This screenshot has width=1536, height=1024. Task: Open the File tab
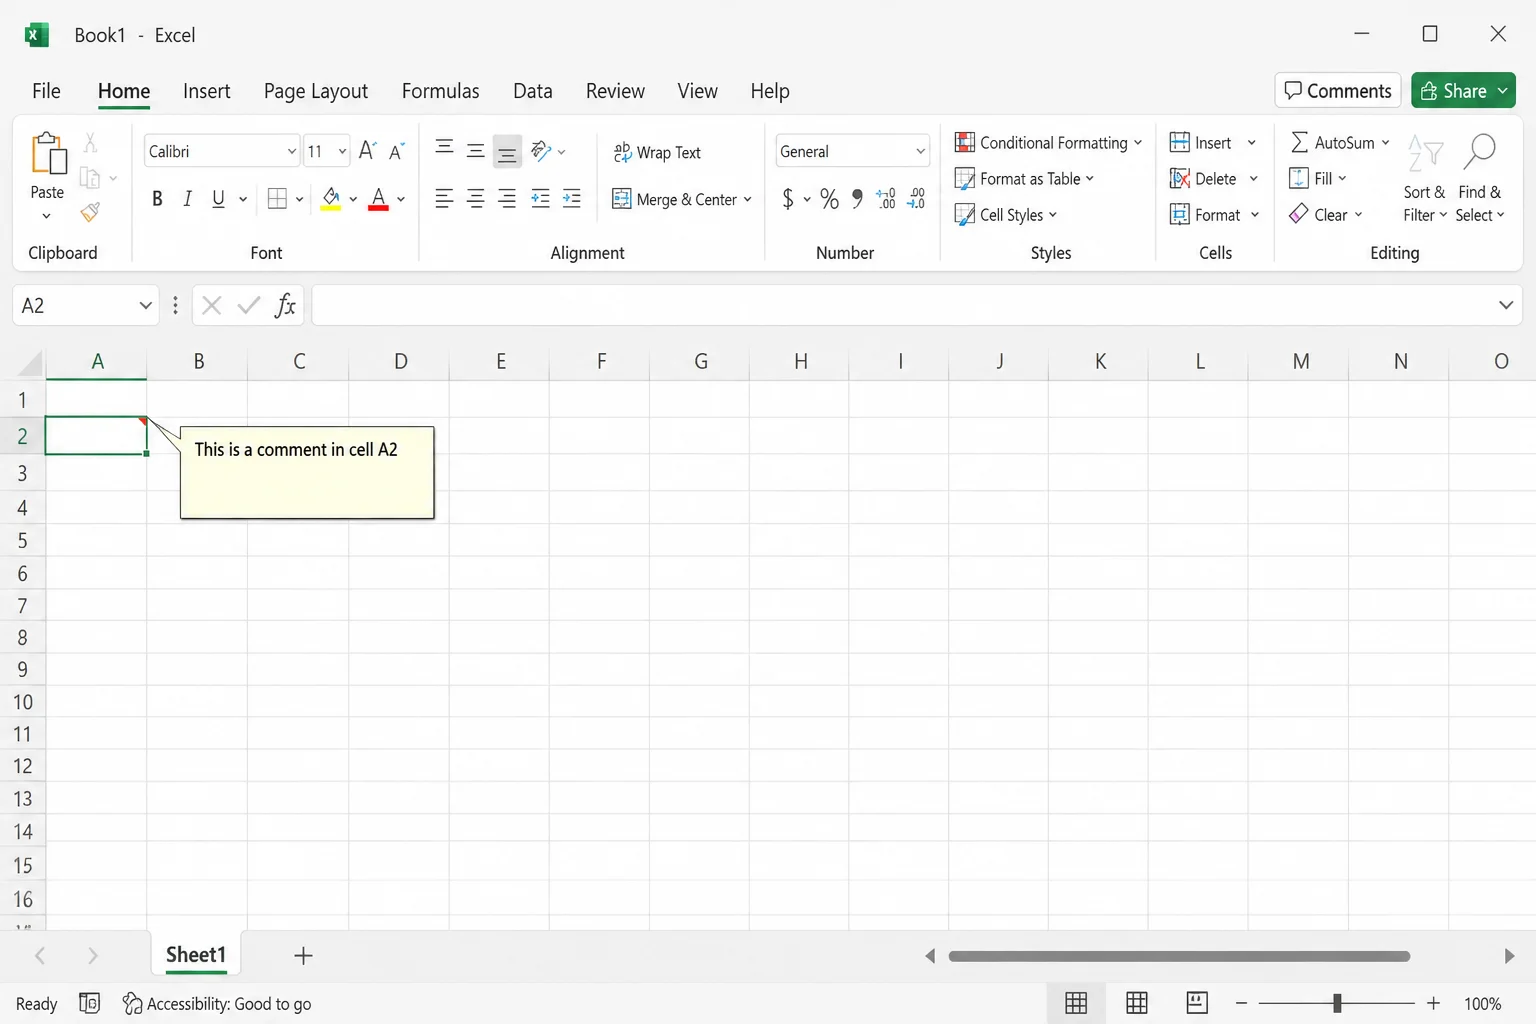(x=46, y=91)
